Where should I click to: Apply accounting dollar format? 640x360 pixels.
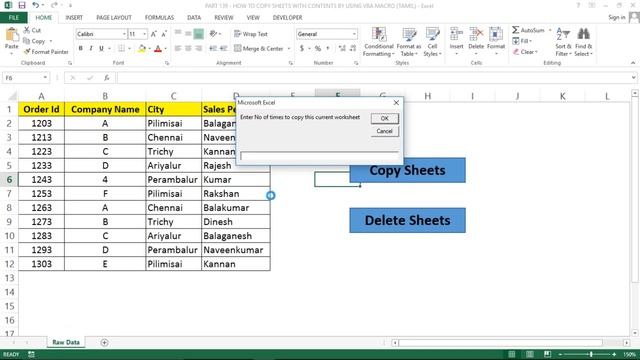302,49
